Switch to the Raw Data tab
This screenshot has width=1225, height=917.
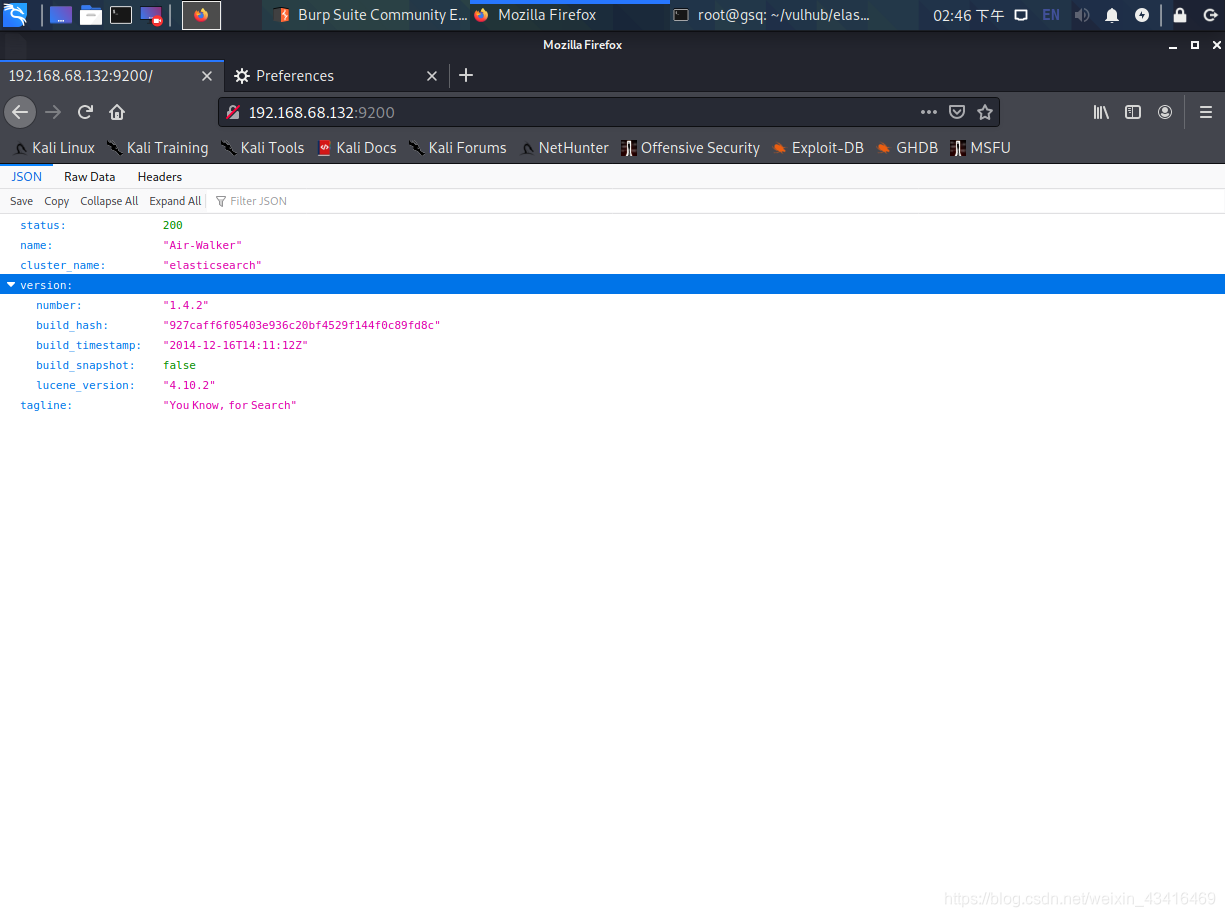point(89,176)
